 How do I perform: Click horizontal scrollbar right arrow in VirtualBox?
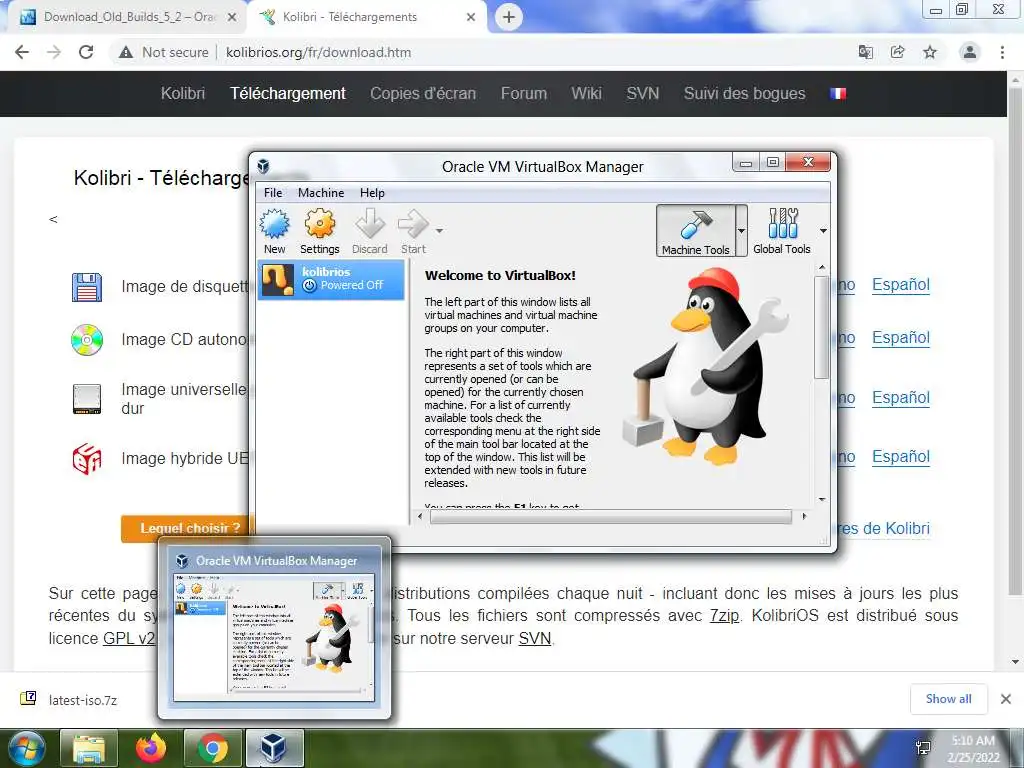[x=804, y=516]
